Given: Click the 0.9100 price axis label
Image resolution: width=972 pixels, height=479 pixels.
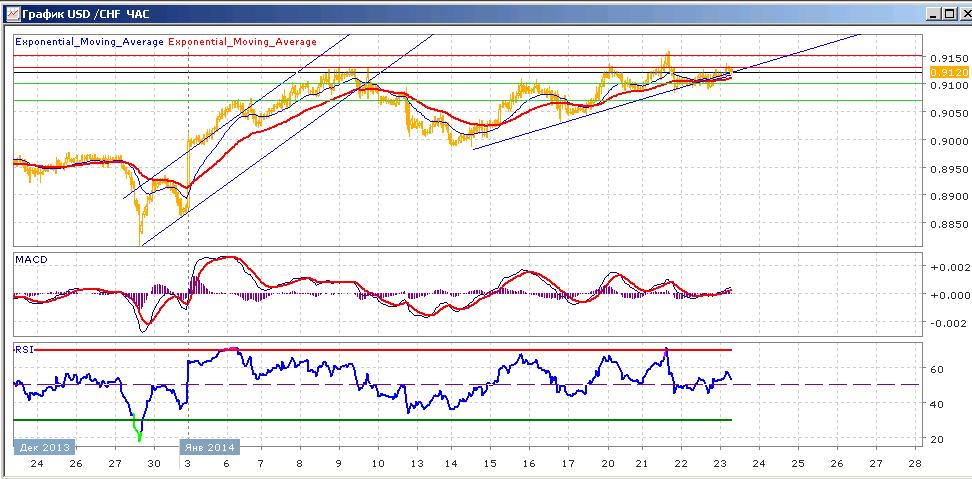Looking at the screenshot, I should (x=947, y=85).
